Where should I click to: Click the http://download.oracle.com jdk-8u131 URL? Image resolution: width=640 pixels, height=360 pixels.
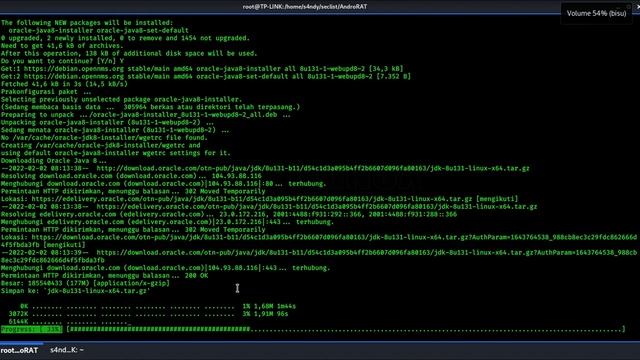tap(313, 168)
